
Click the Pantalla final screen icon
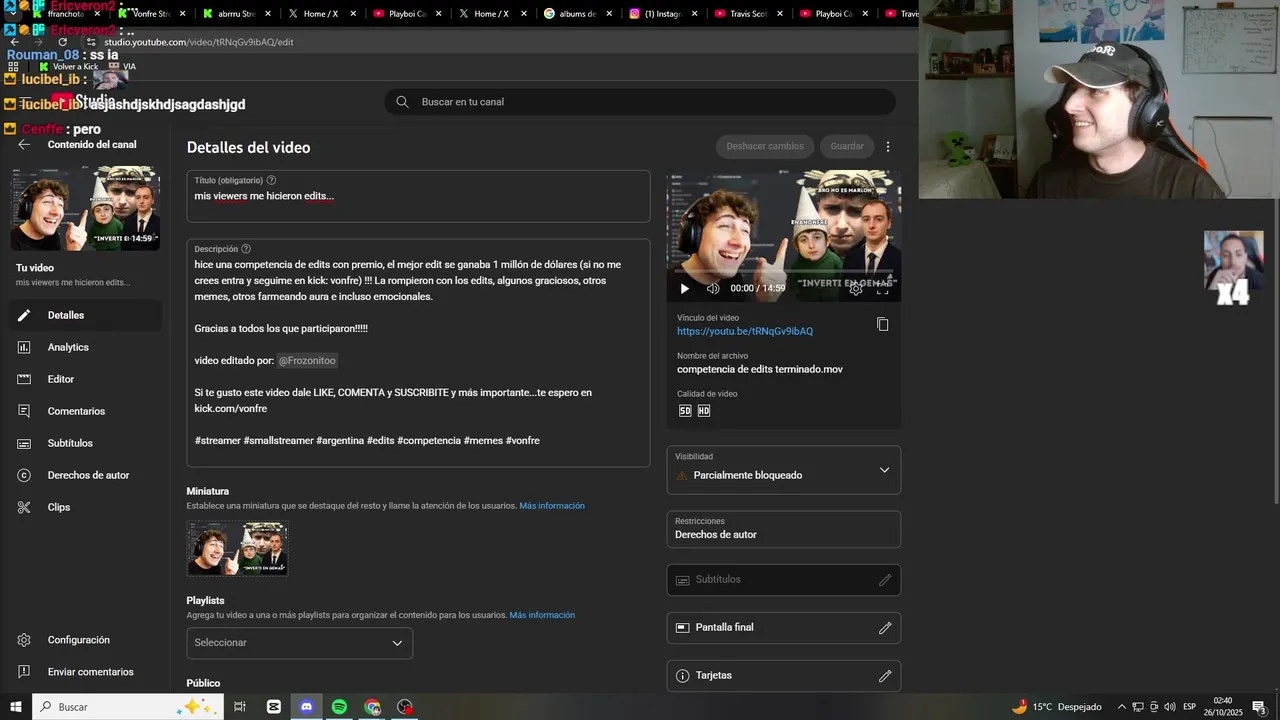coord(683,628)
